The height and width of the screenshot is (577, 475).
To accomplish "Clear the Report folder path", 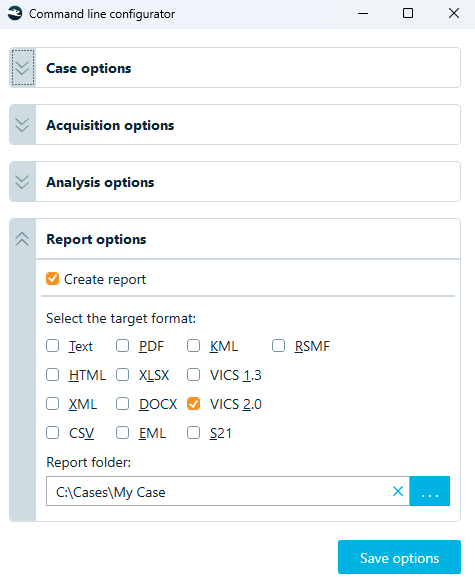I will point(398,491).
